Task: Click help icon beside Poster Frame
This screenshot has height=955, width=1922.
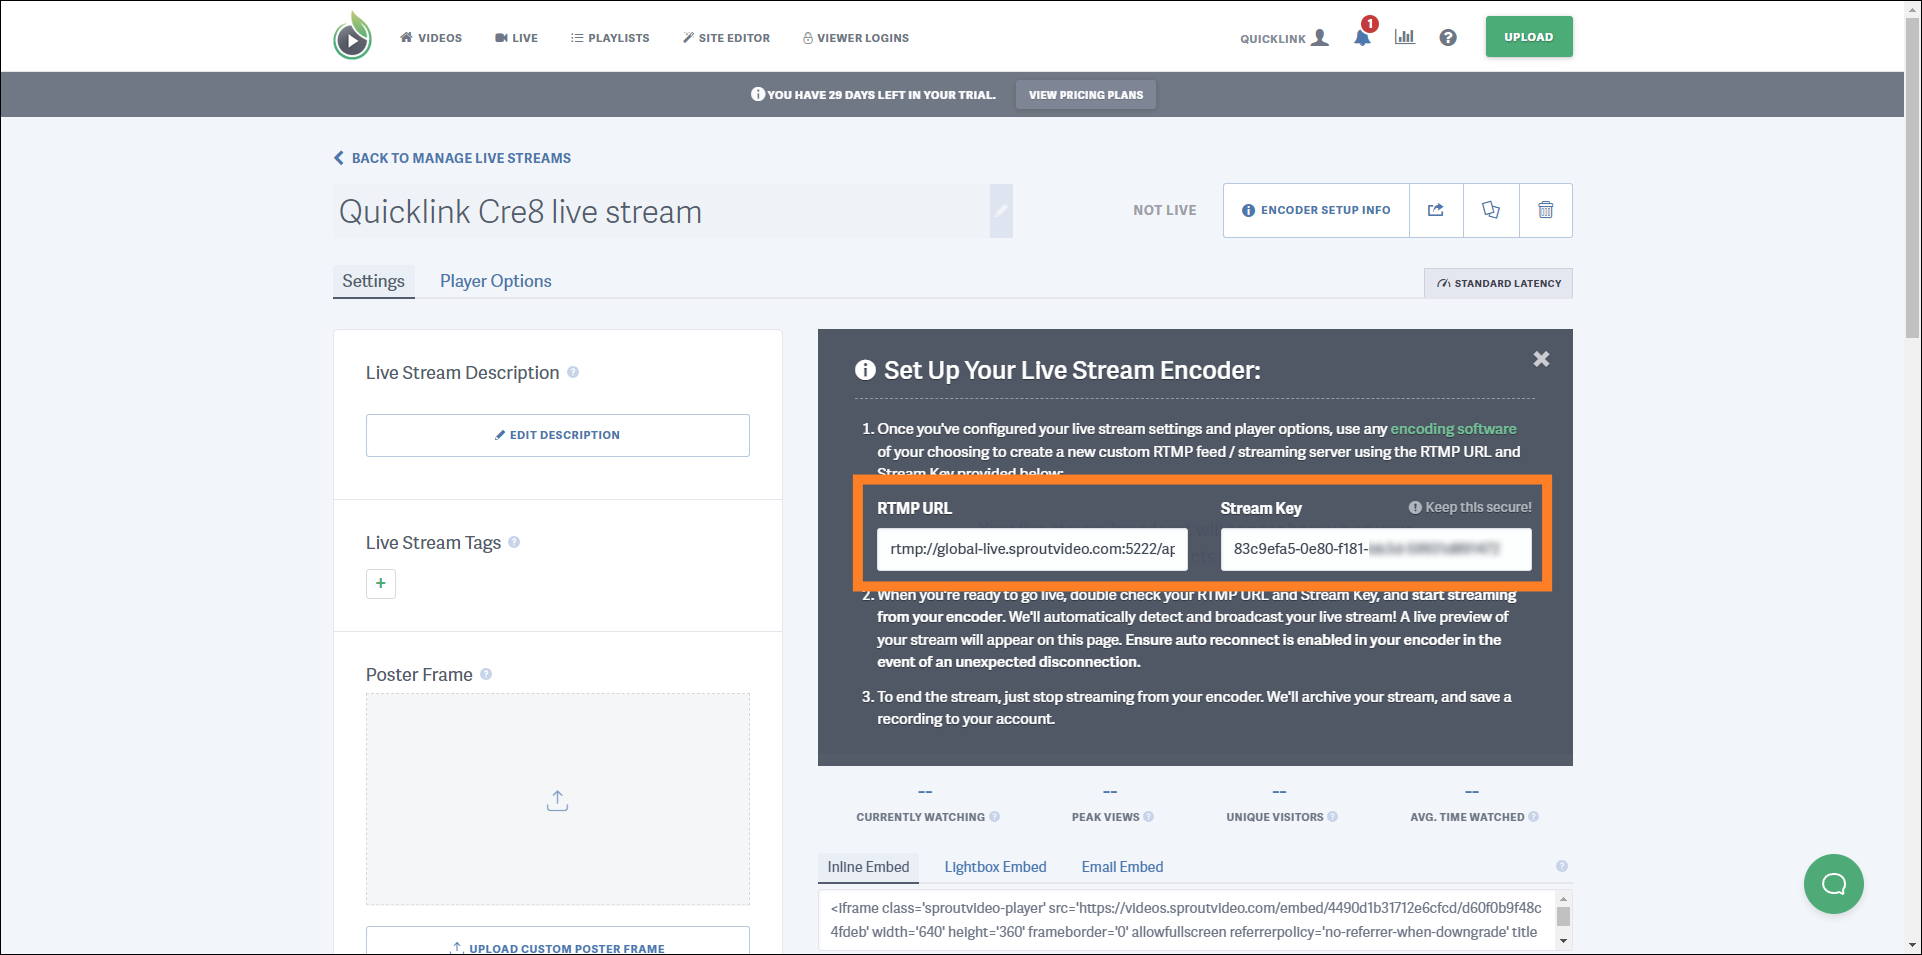Action: [486, 674]
